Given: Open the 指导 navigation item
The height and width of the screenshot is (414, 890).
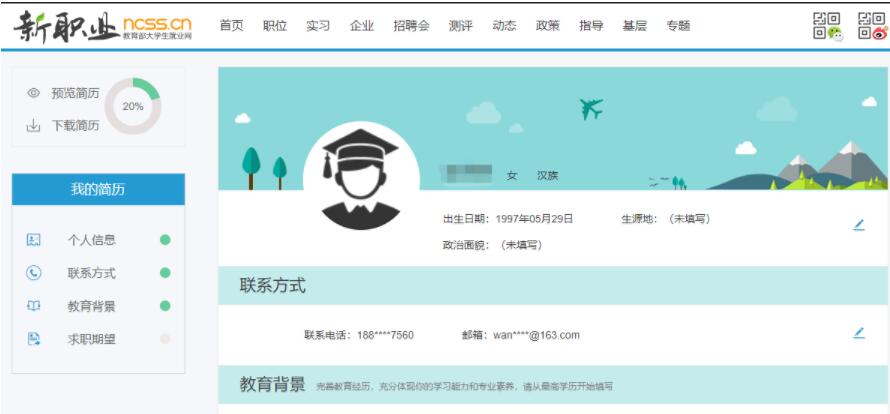Looking at the screenshot, I should tap(591, 26).
